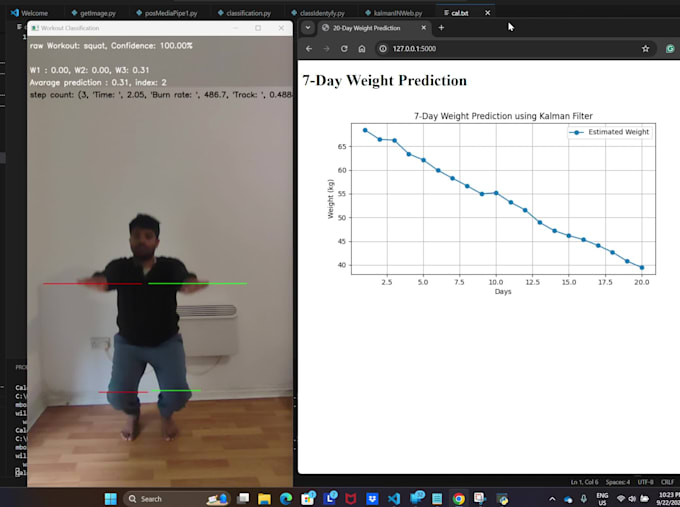Switch to the Welcome tab in VS Code
Viewport: 680px width, 507px height.
[29, 13]
